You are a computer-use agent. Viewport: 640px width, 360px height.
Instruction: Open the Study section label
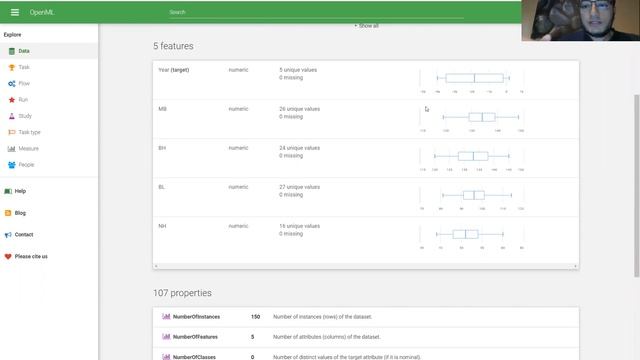pyautogui.click(x=25, y=116)
